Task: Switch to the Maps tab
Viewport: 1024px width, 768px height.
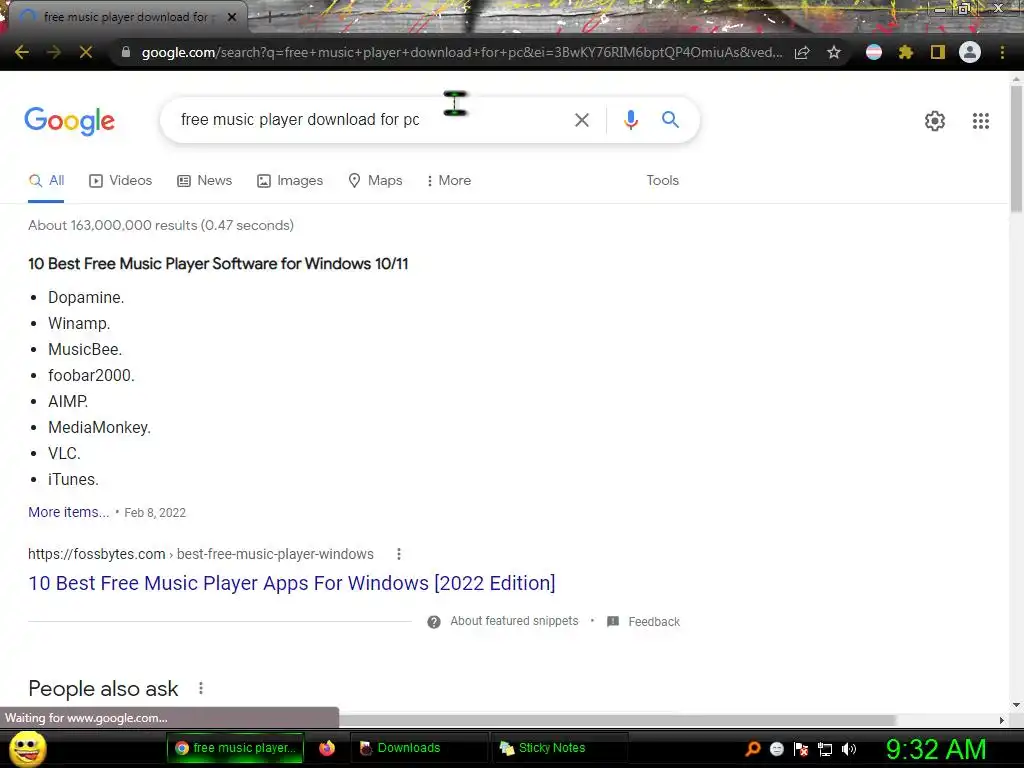Action: point(375,181)
